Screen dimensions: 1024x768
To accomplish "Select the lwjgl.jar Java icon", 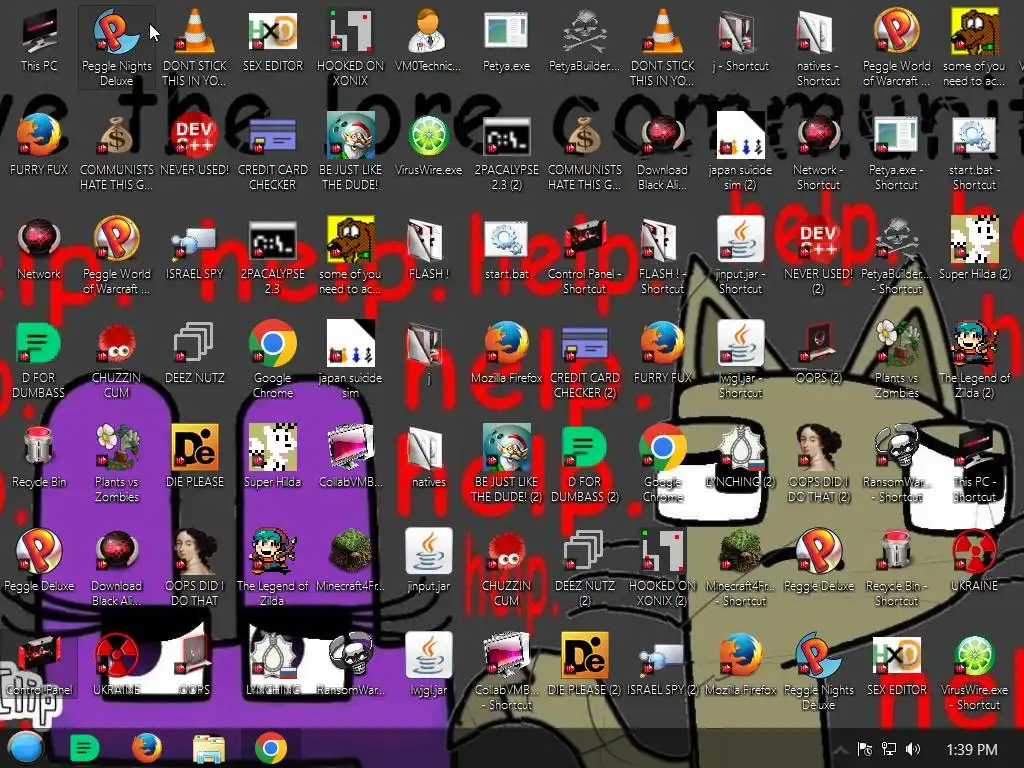I will point(428,665).
